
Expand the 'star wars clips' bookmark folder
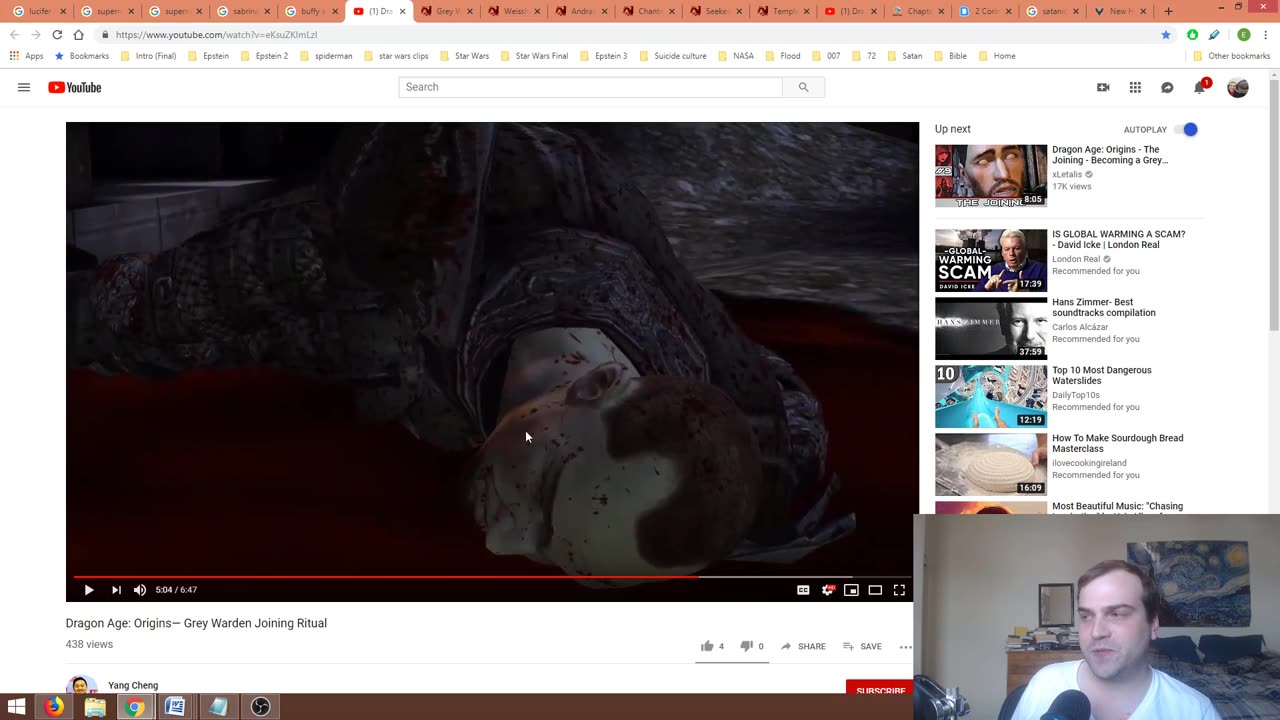pos(395,56)
